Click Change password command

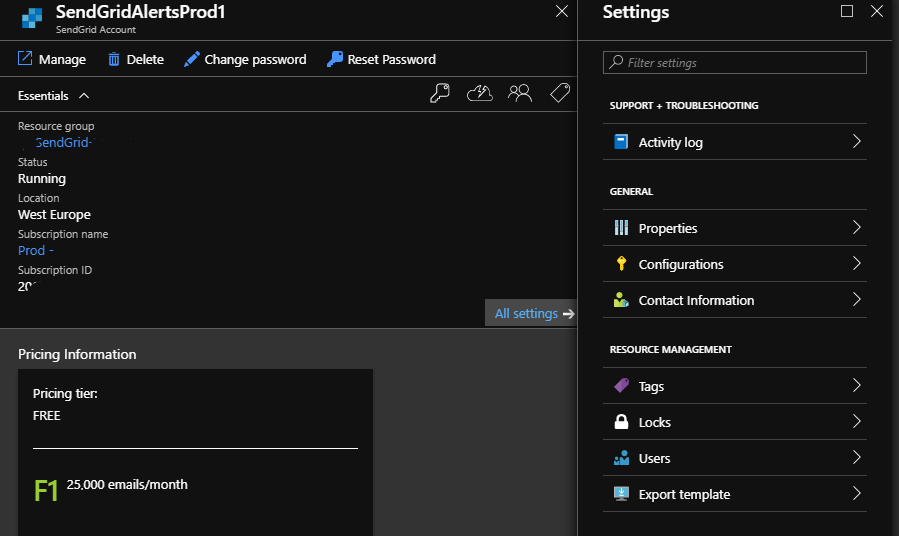[245, 59]
